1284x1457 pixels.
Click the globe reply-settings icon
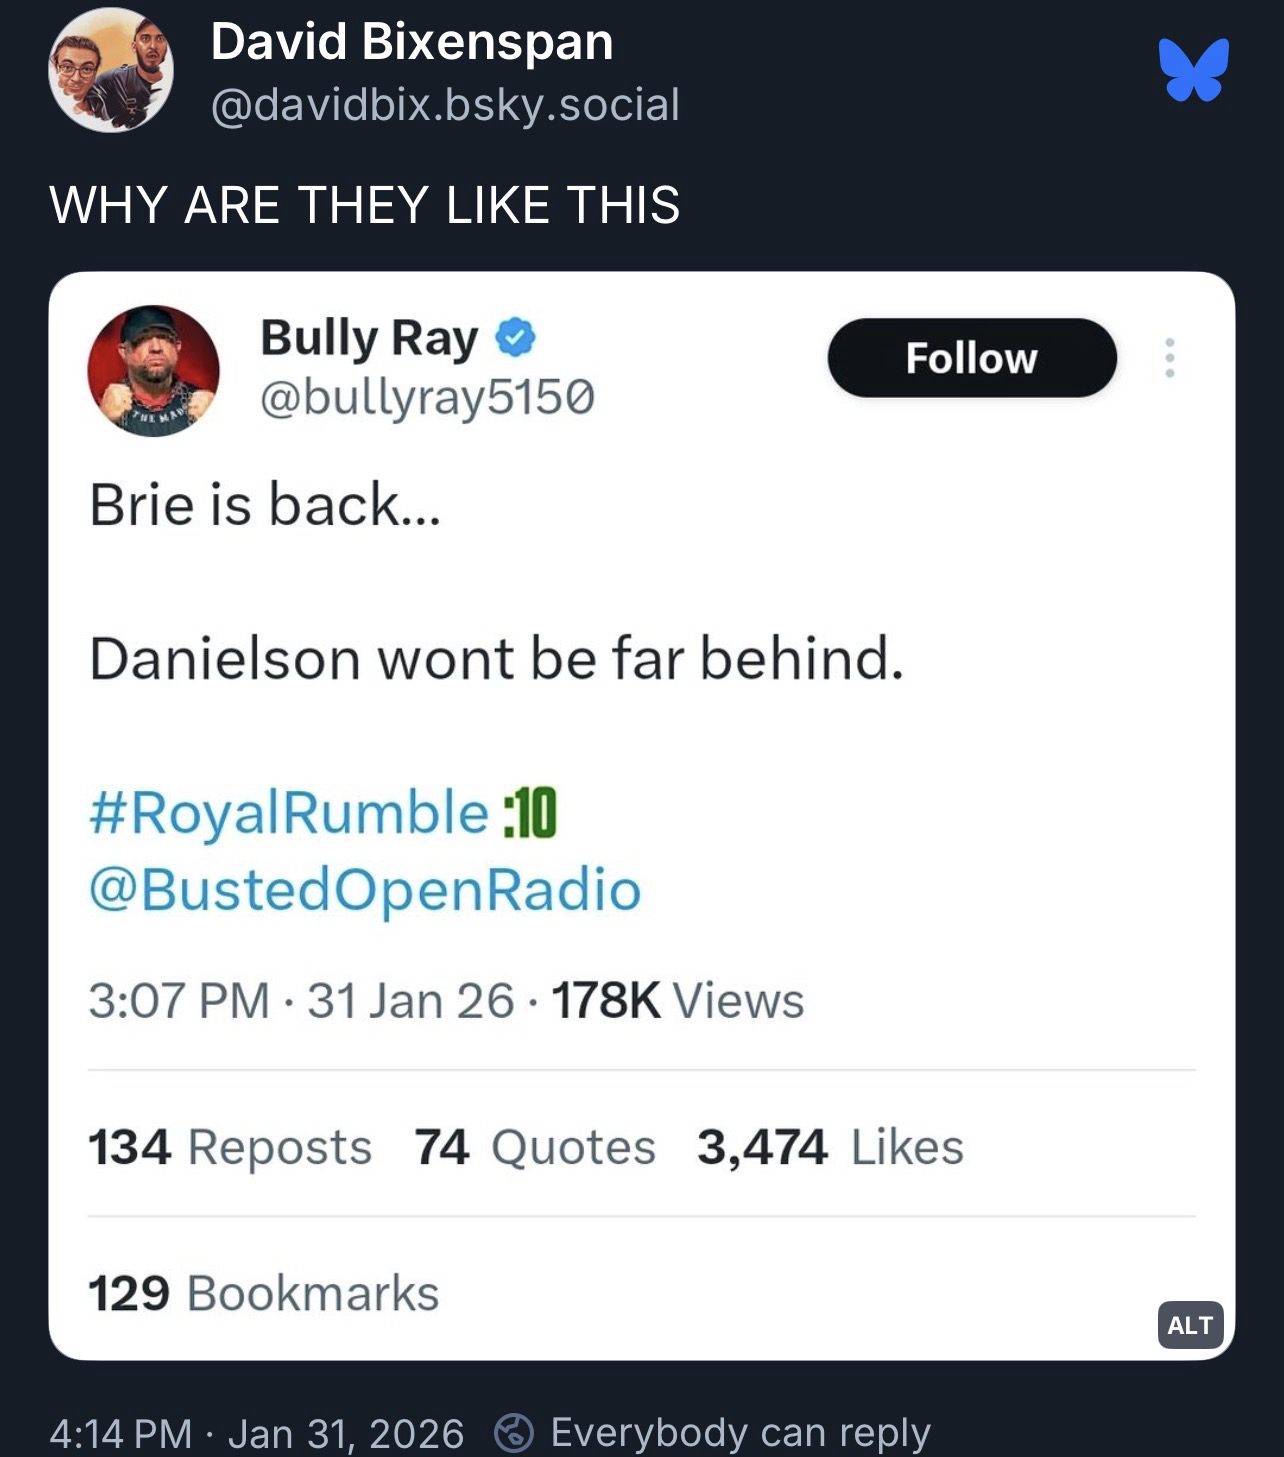[x=515, y=1433]
